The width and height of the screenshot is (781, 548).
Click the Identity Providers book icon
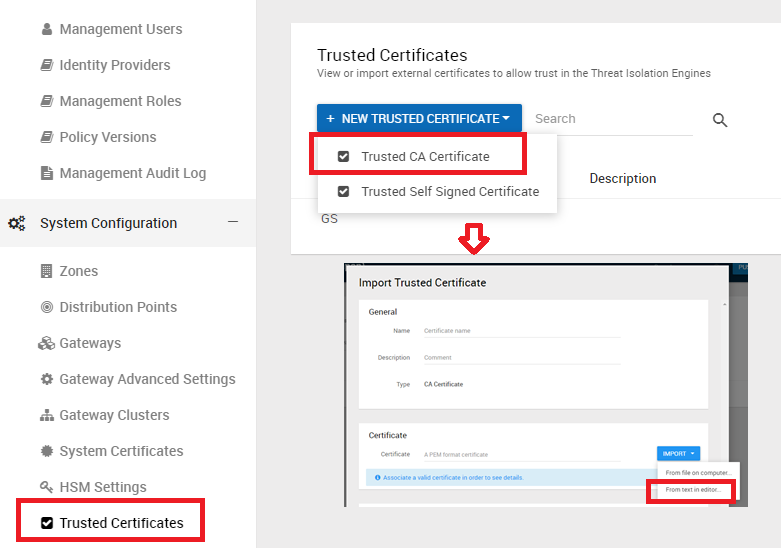pyautogui.click(x=46, y=65)
